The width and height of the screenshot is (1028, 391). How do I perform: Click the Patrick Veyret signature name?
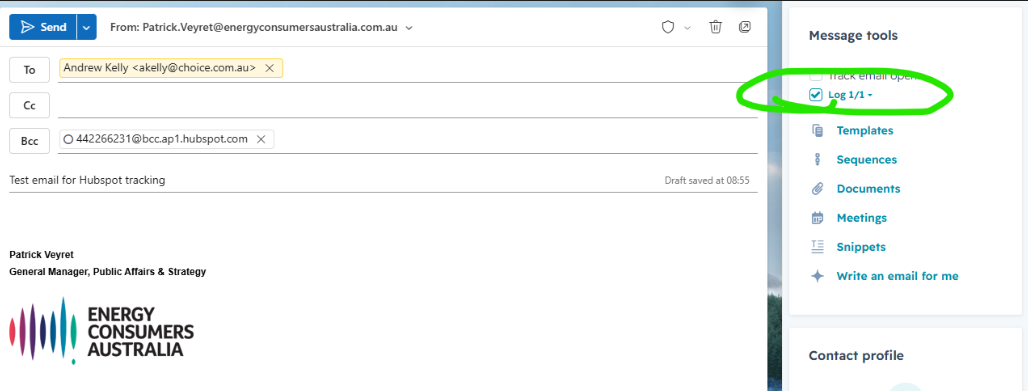tap(42, 254)
